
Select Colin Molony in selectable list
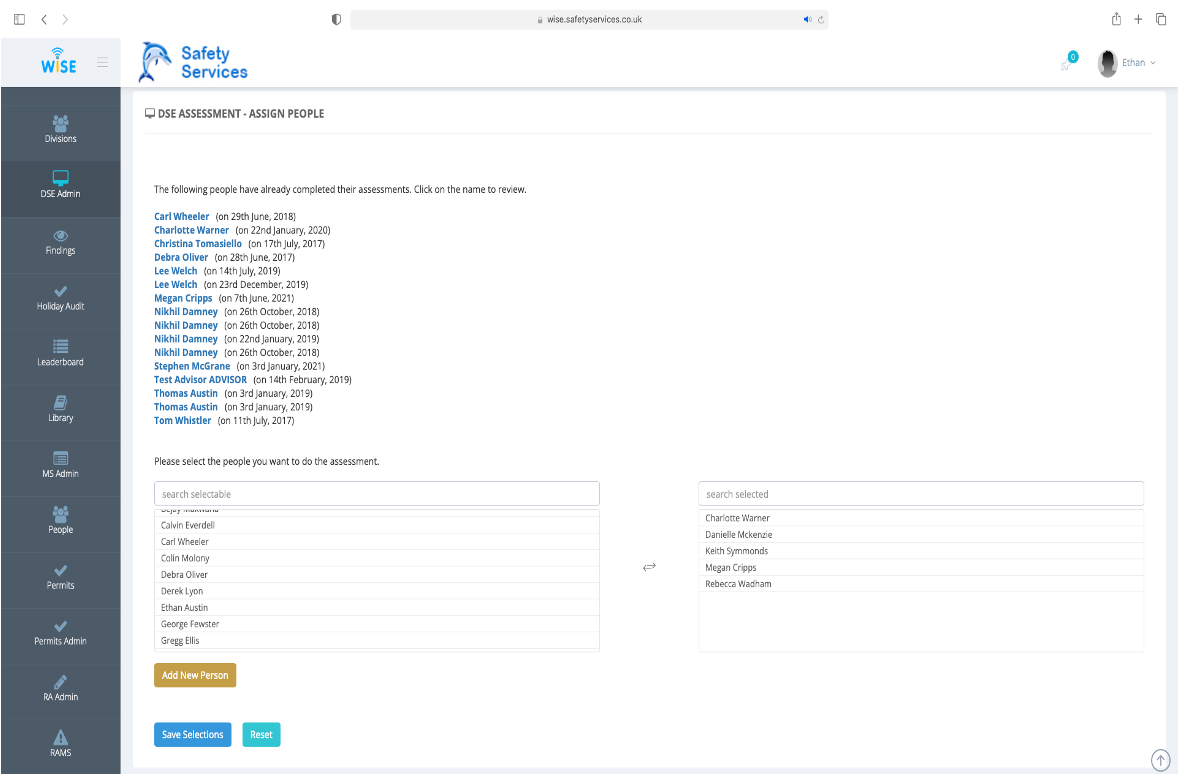click(x=376, y=558)
